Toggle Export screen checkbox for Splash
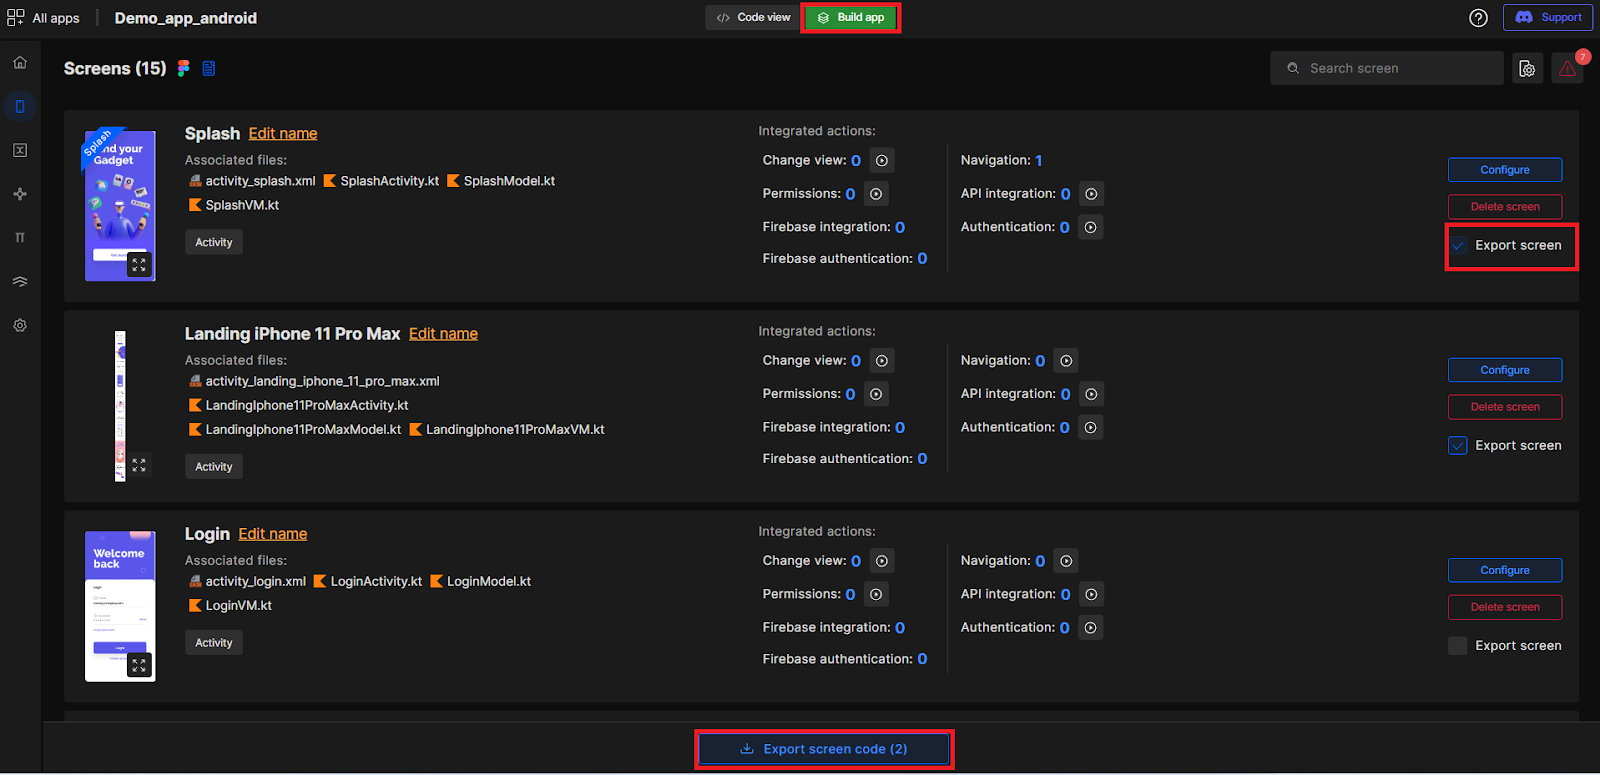This screenshot has width=1600, height=775. (1458, 246)
